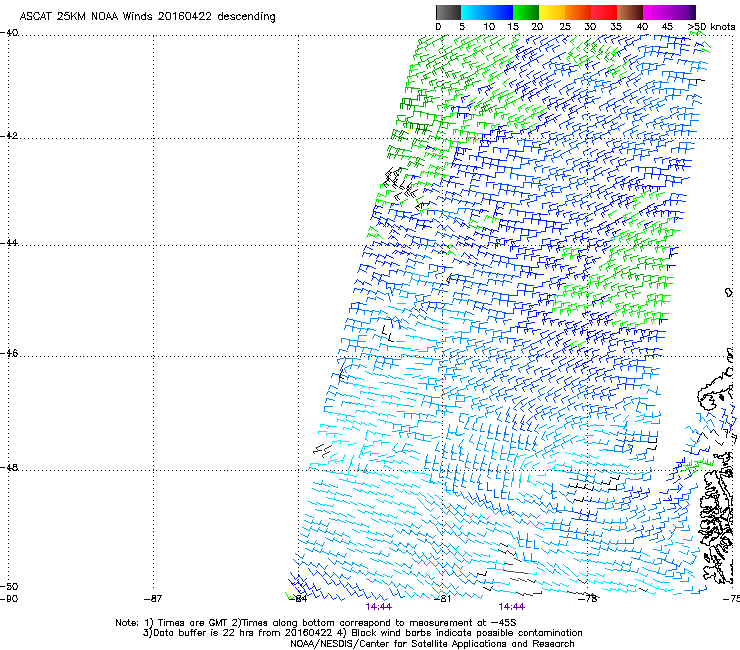Click the gray 0-5 knots legend color segment
The height and width of the screenshot is (650, 740).
point(448,12)
